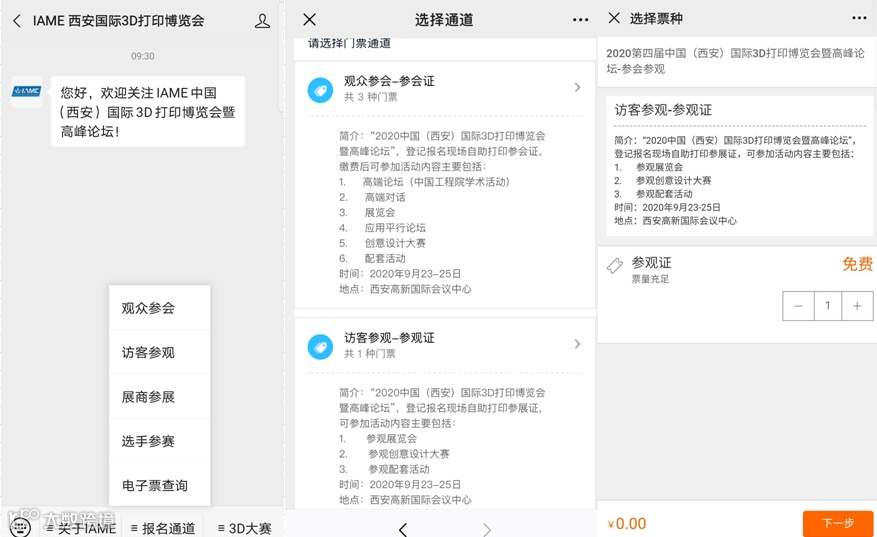Tap 09:30 chat timestamp

click(143, 56)
